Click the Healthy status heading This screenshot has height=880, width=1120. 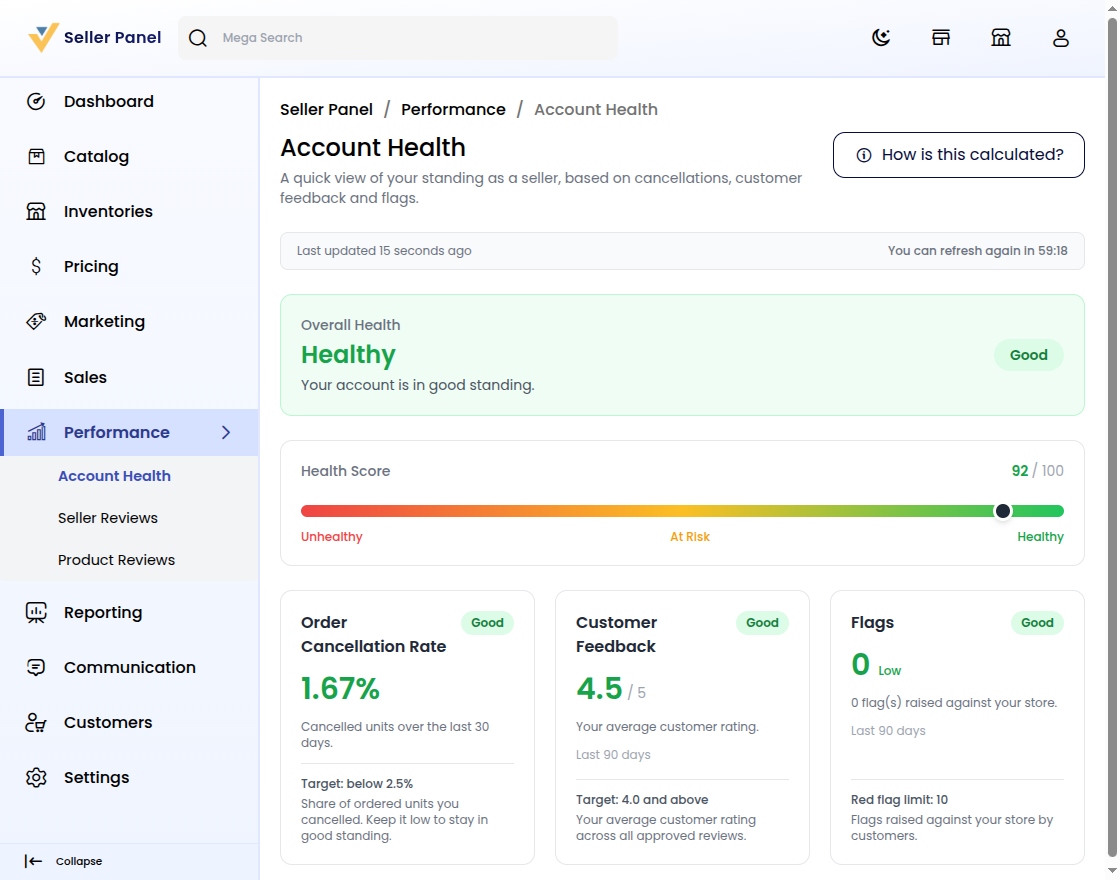pyautogui.click(x=348, y=355)
